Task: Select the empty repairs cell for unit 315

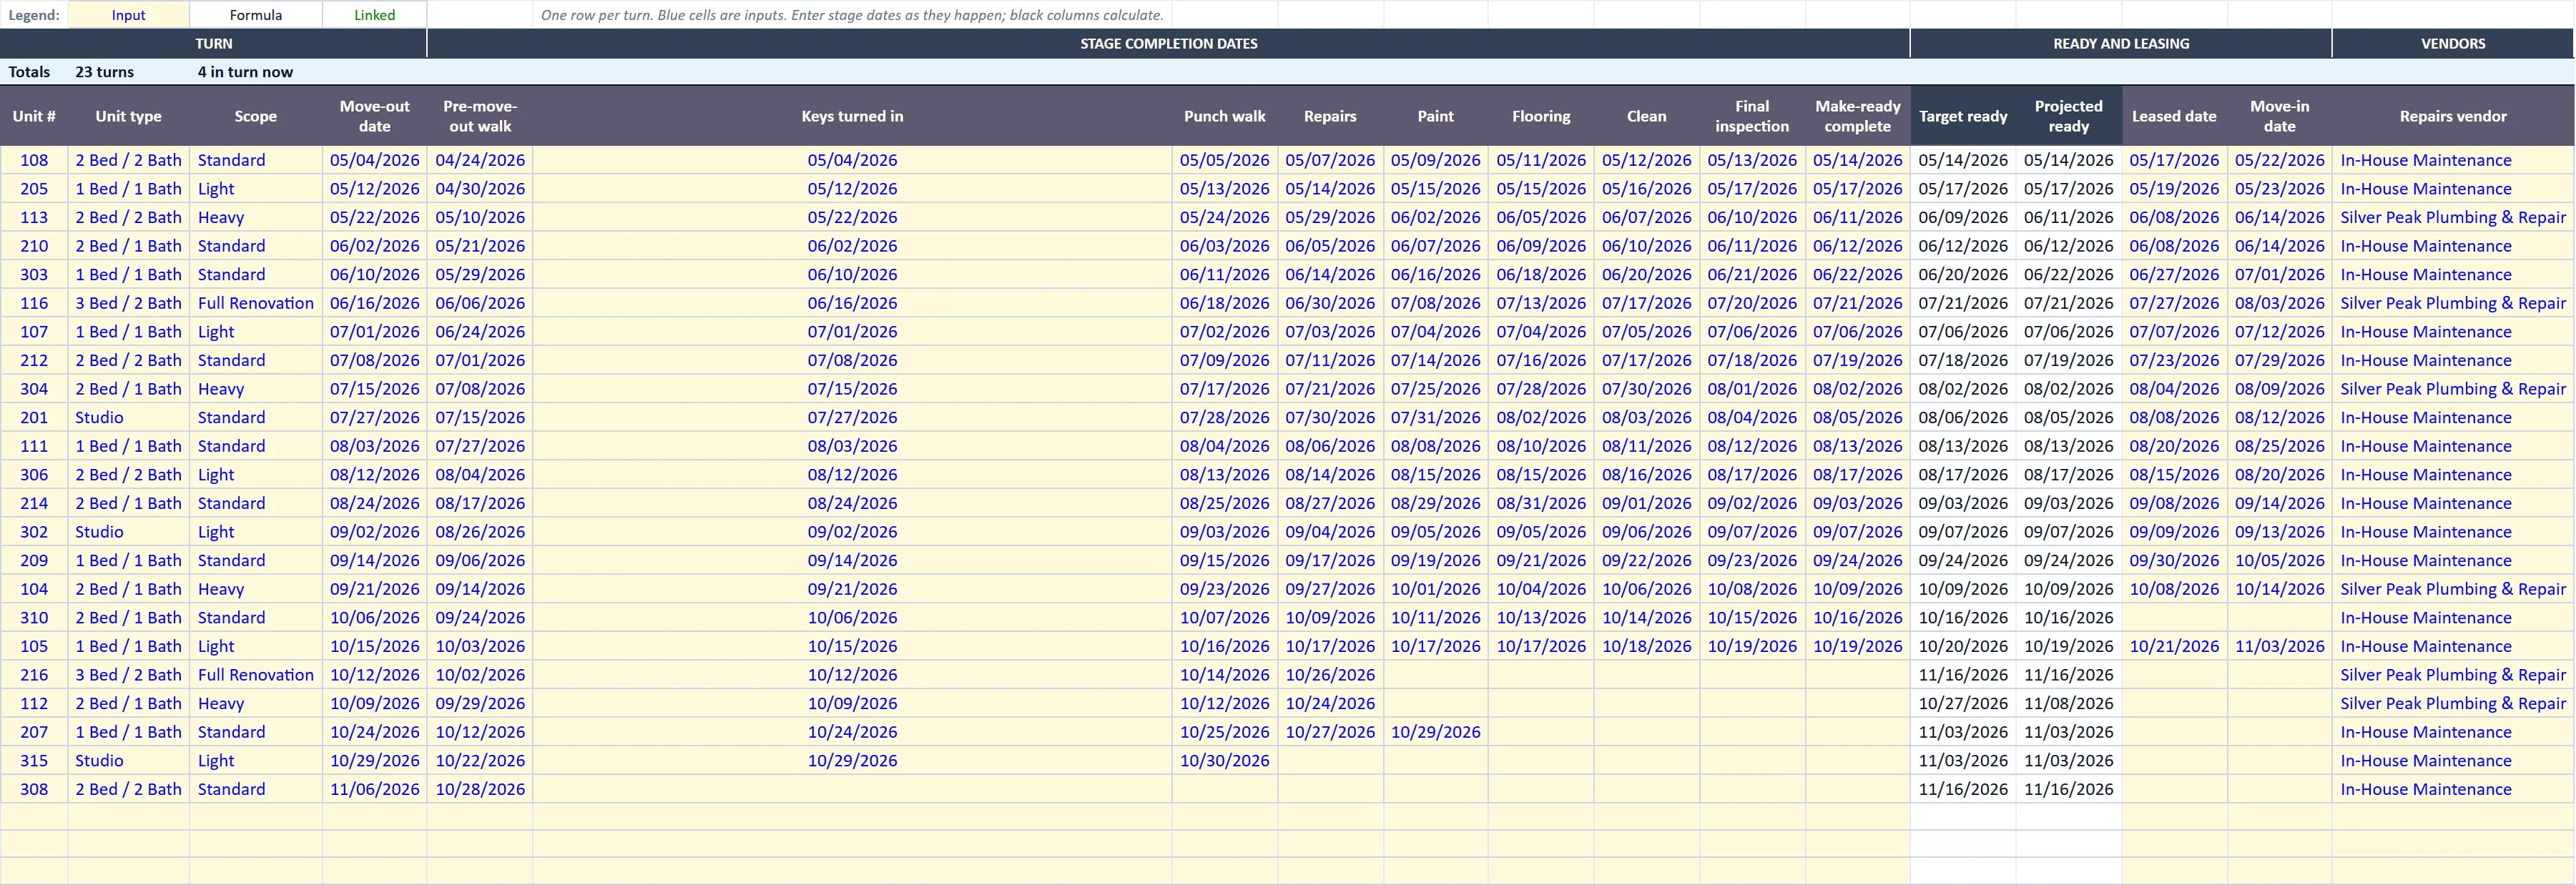Action: coord(1330,761)
